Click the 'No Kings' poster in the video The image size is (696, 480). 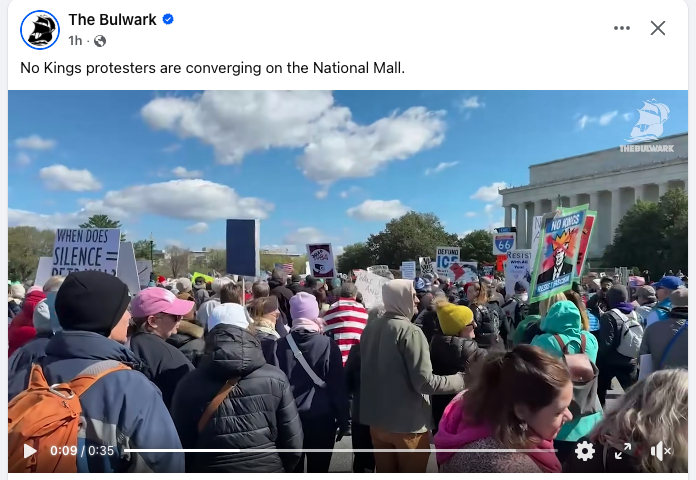tap(562, 254)
